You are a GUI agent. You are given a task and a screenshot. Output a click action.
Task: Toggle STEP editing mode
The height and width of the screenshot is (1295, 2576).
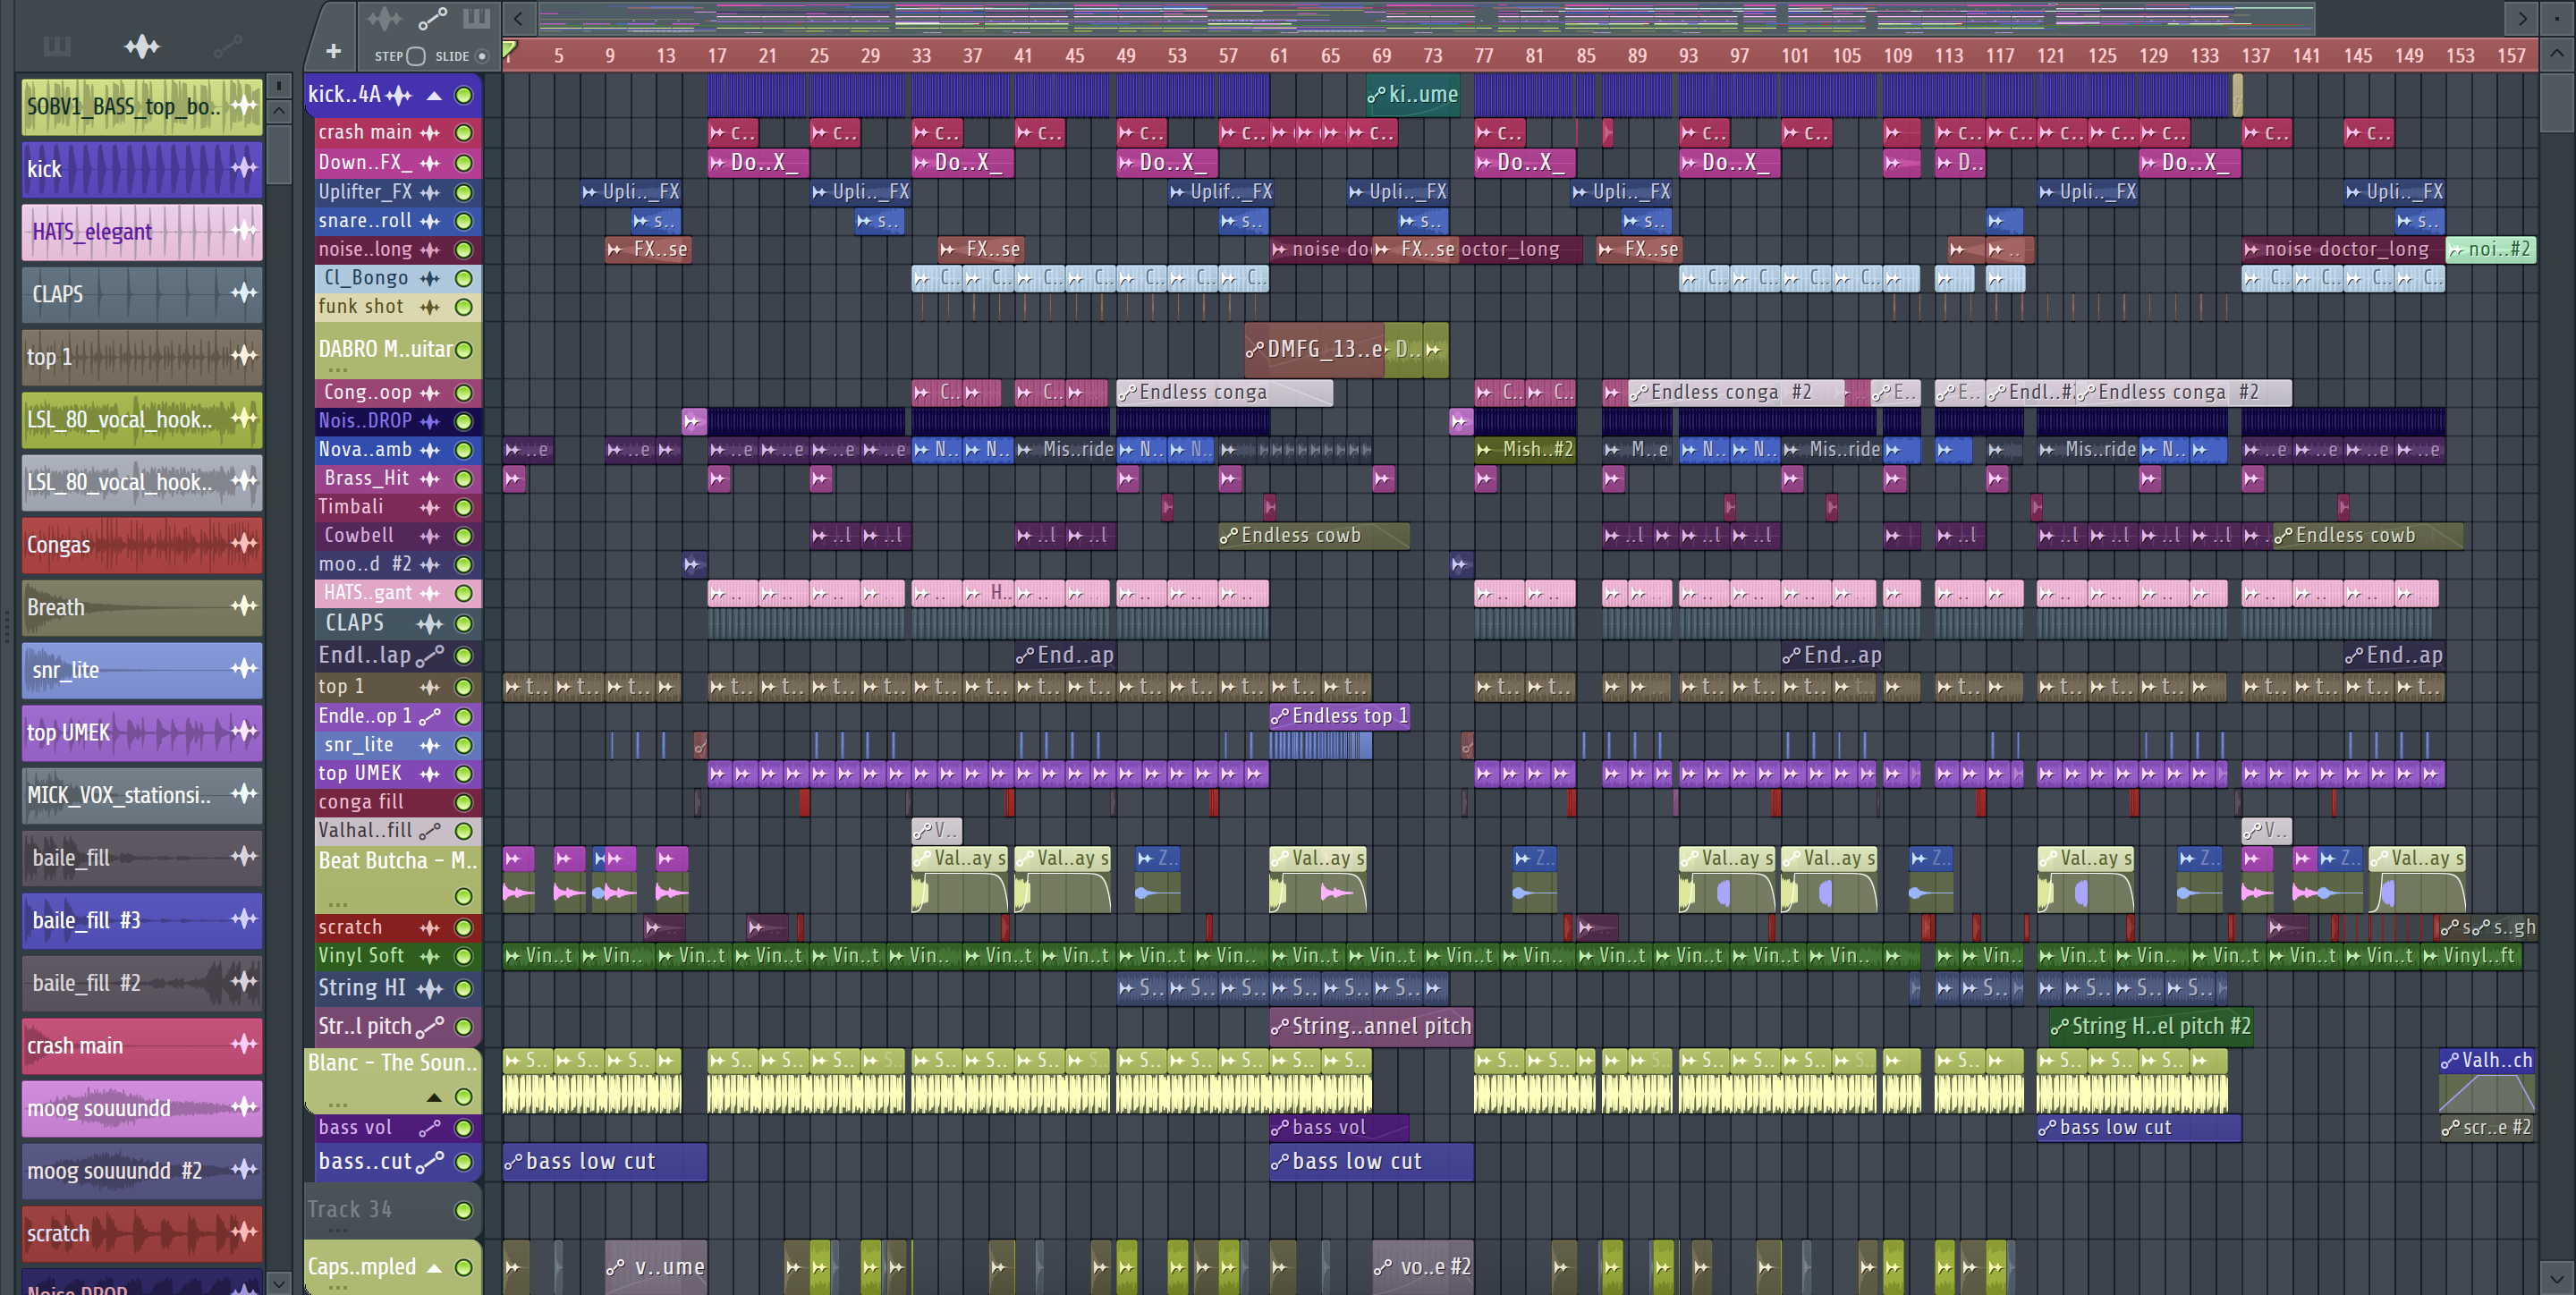pyautogui.click(x=417, y=56)
